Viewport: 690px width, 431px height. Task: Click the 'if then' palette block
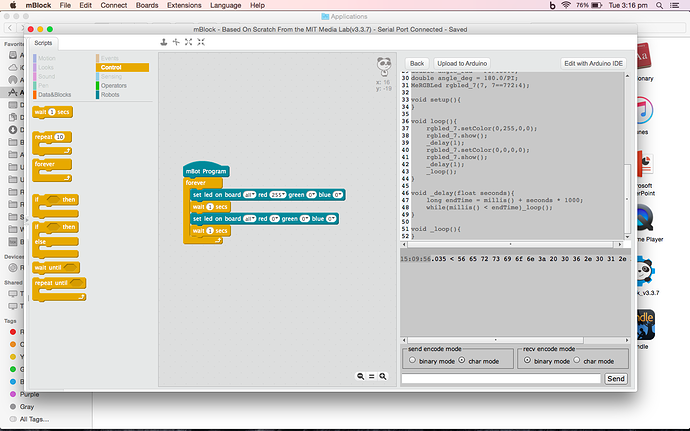pos(55,206)
